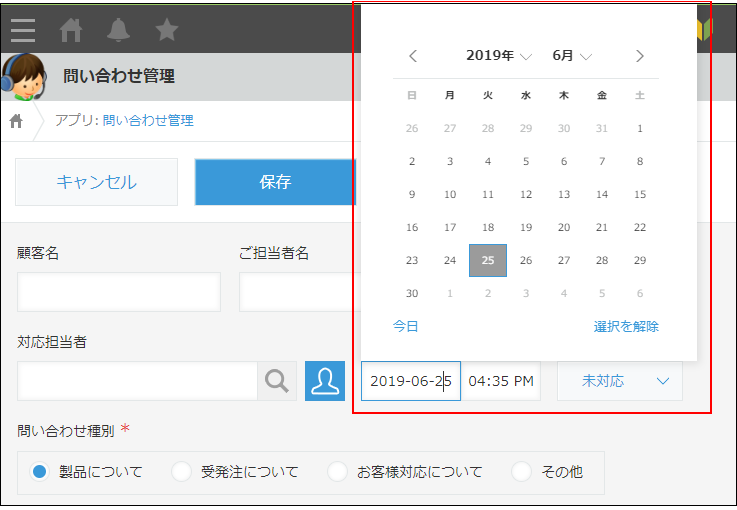The height and width of the screenshot is (510, 737).
Task: Choose June 22 in the calendar
Action: pos(640,228)
